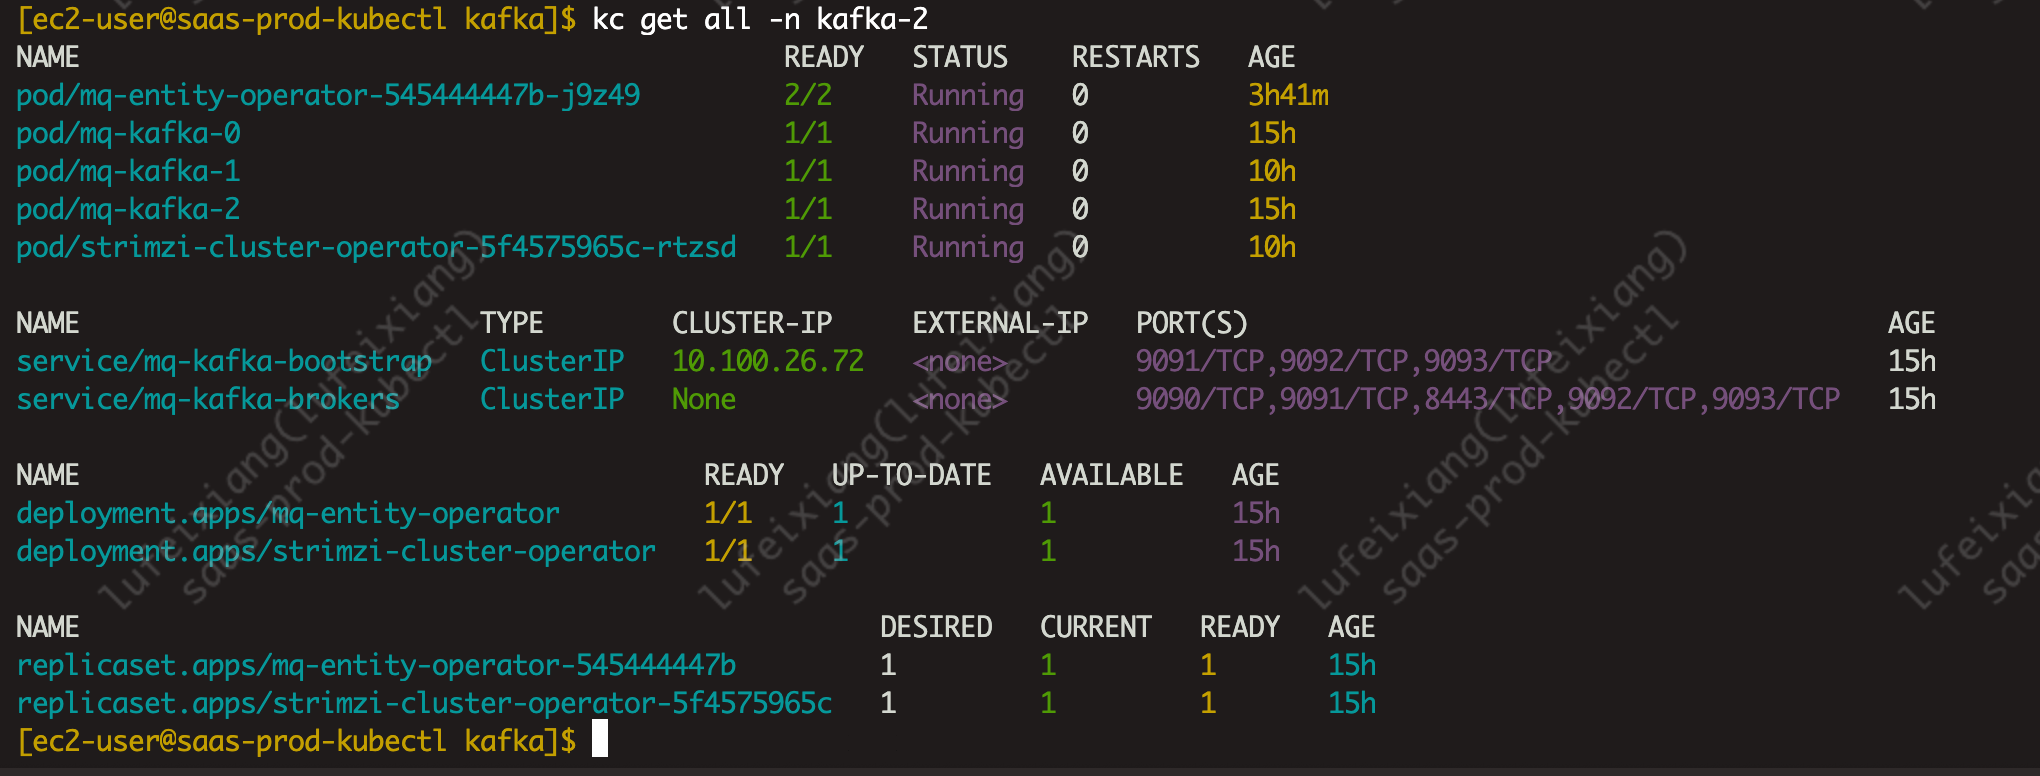Select the pod/mq-kafka-0 name
This screenshot has width=2040, height=776.
[128, 133]
